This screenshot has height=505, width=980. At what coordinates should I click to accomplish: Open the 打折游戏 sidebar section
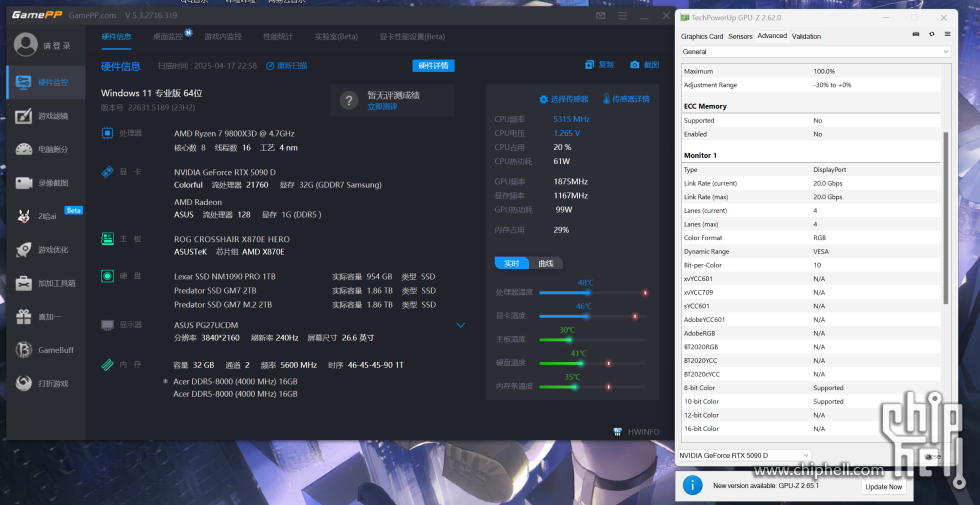click(x=46, y=384)
